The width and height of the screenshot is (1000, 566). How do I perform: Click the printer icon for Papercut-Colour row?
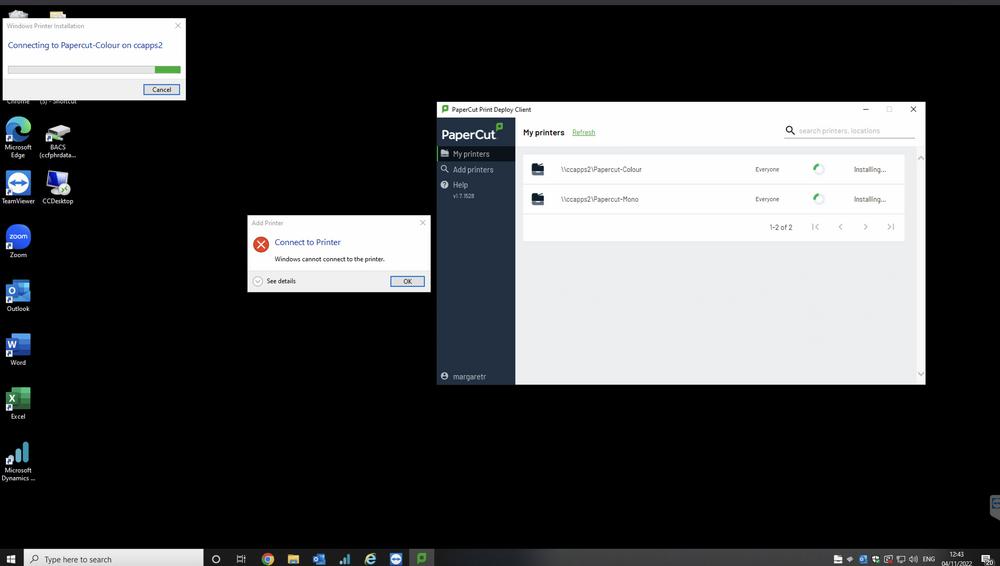click(538, 169)
